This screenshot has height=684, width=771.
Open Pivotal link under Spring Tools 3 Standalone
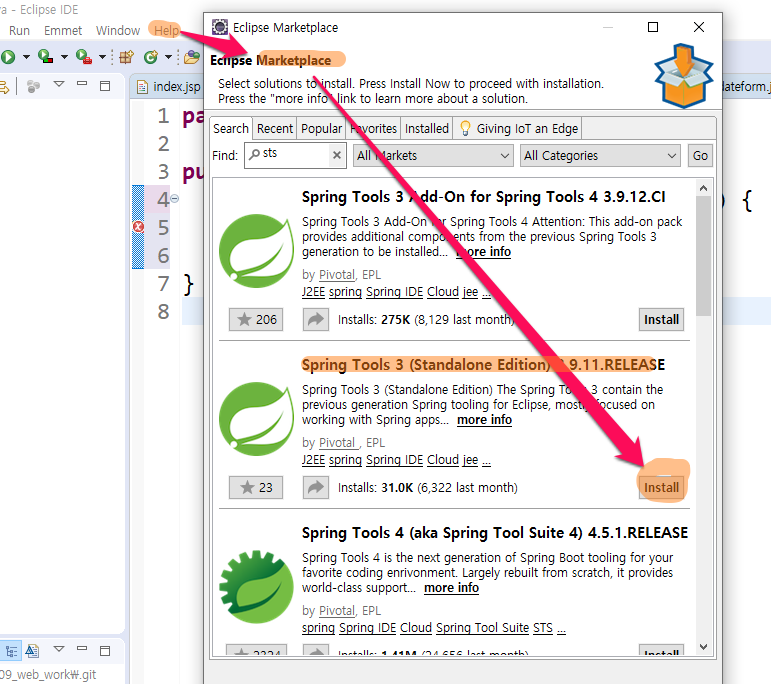337,443
